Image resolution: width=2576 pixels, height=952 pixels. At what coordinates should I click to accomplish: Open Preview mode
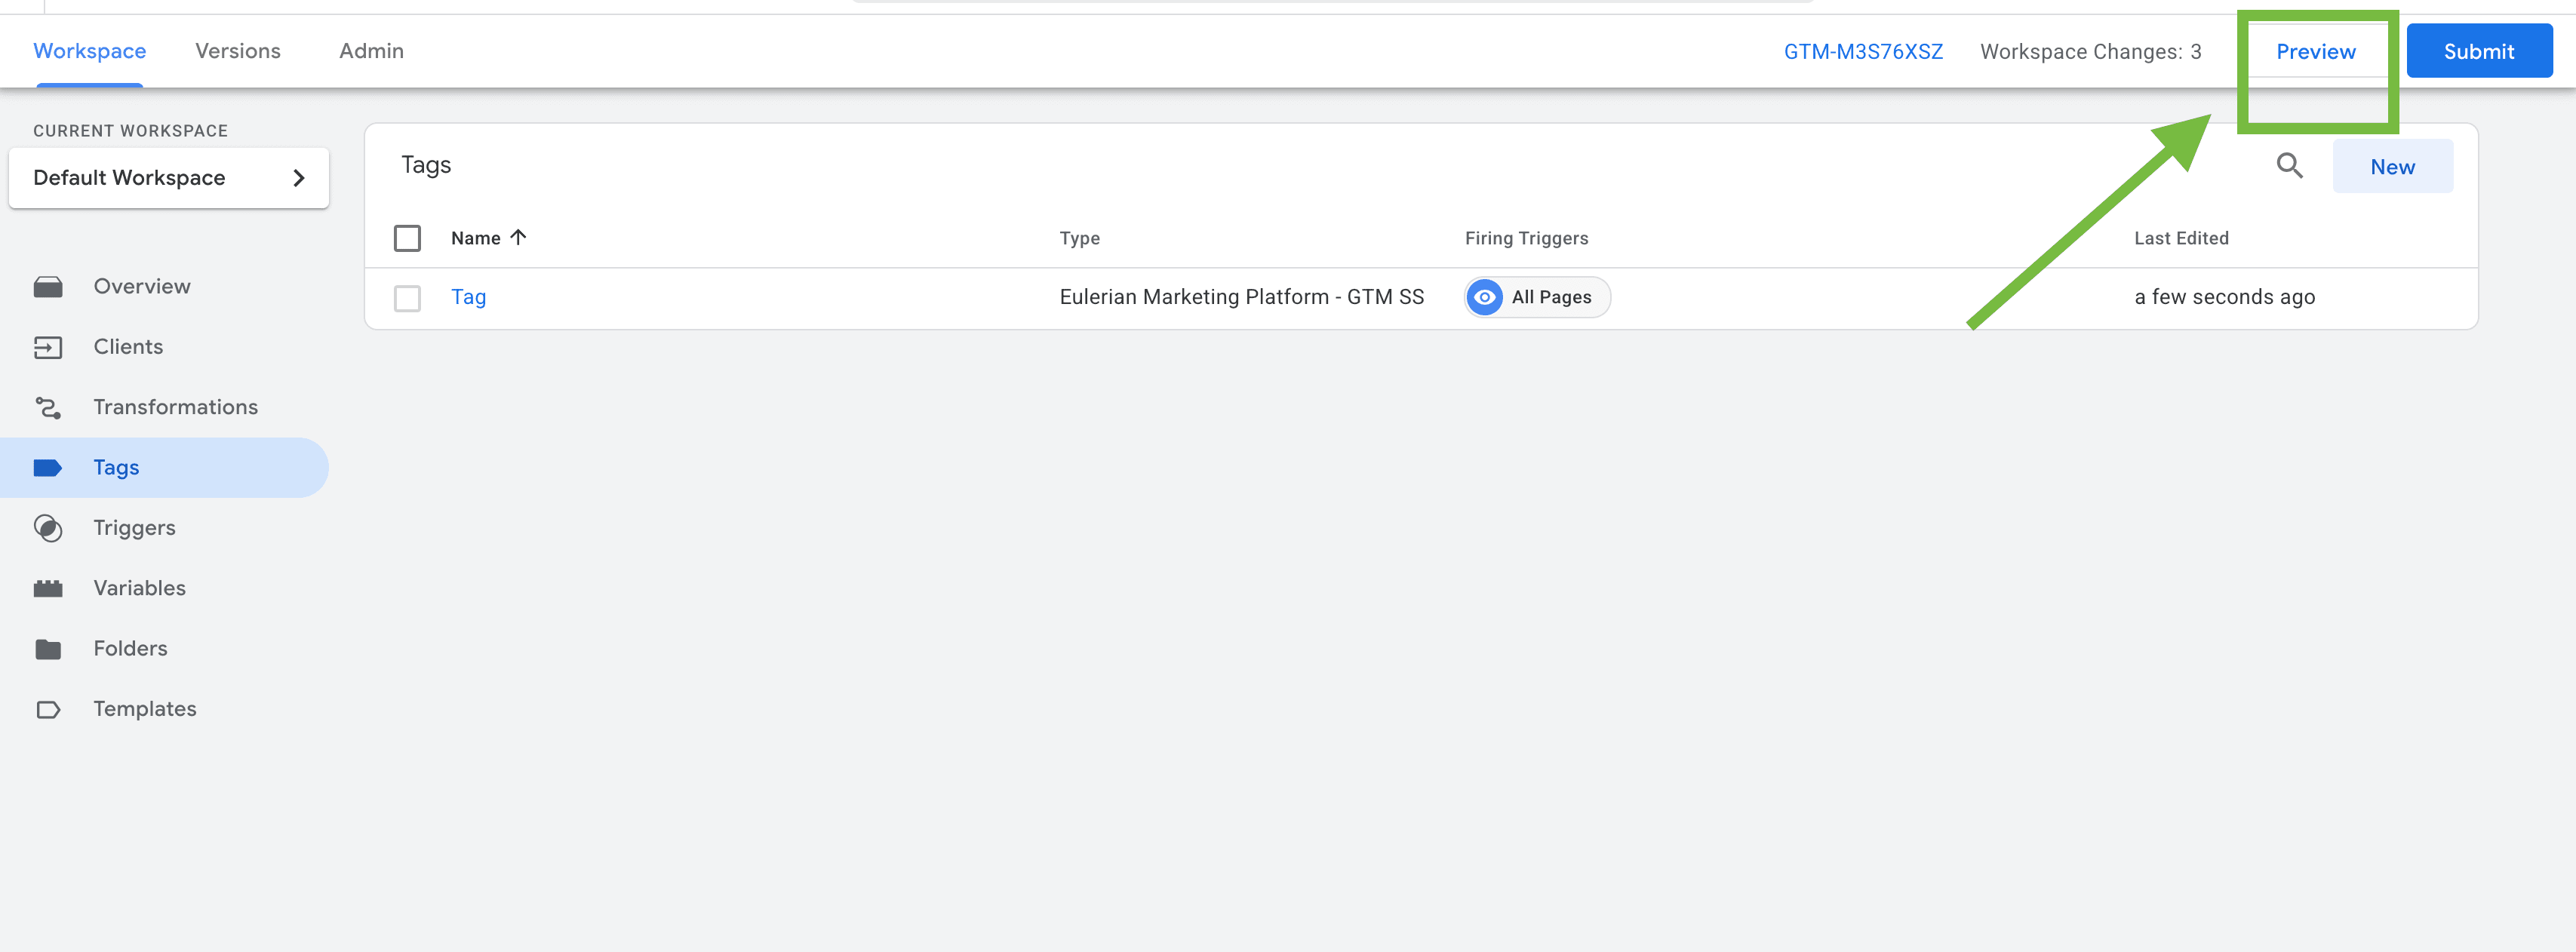click(2316, 51)
